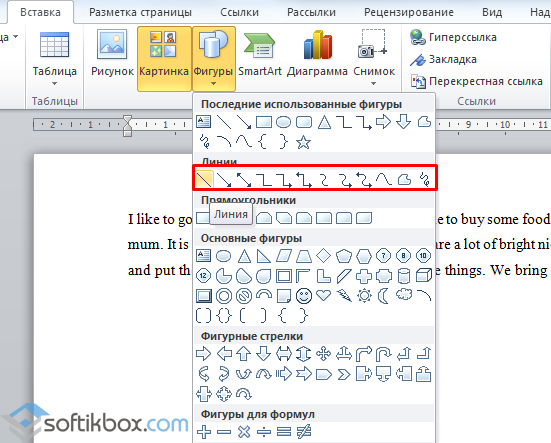Image resolution: width=551 pixels, height=443 pixels.
Task: Choose the heart shape
Action: pos(323,295)
